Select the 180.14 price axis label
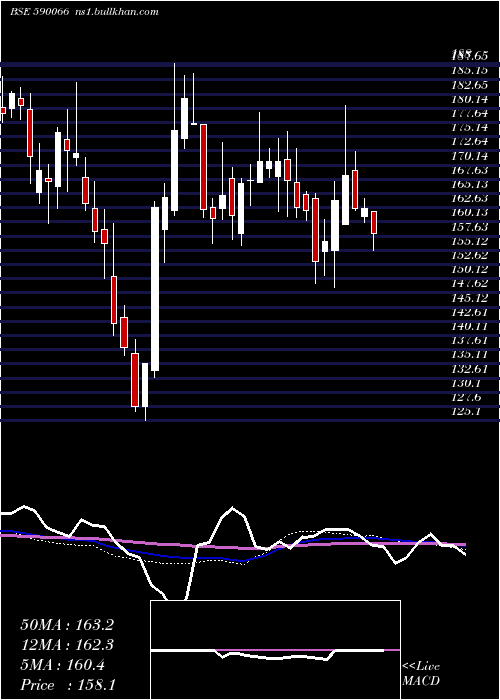 coord(469,99)
